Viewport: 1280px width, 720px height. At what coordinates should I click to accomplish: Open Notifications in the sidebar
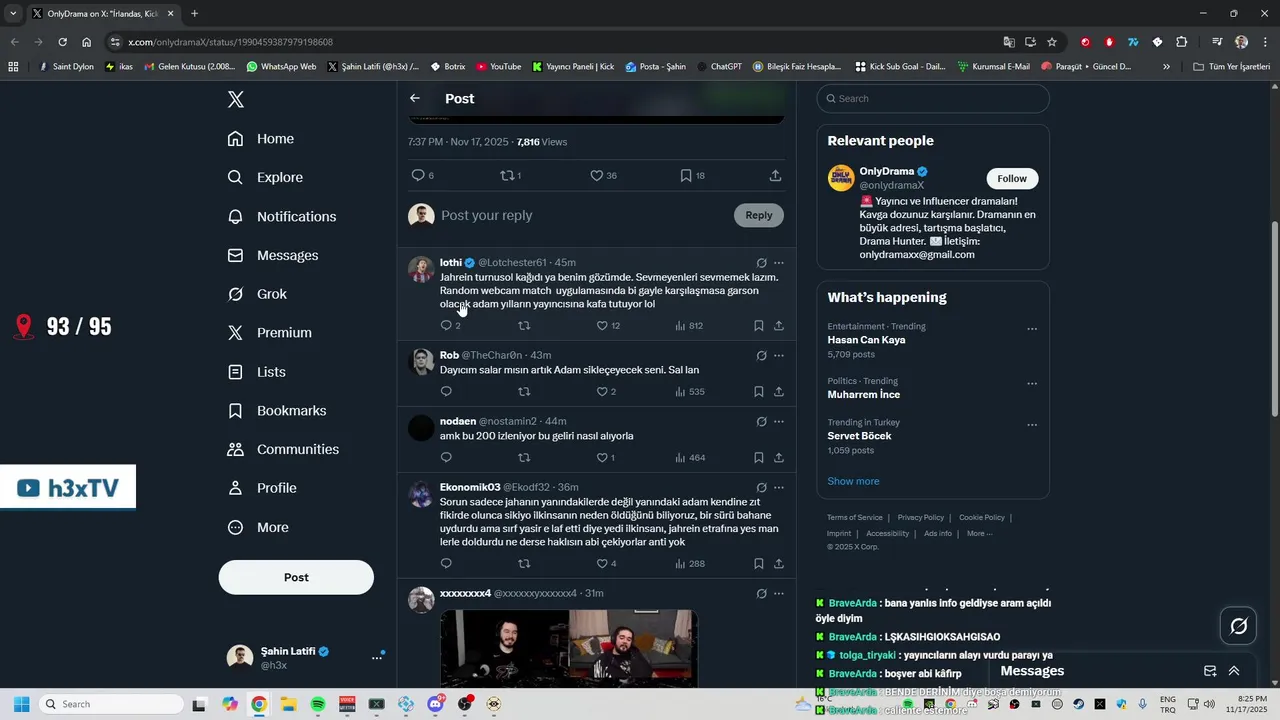tap(282, 216)
